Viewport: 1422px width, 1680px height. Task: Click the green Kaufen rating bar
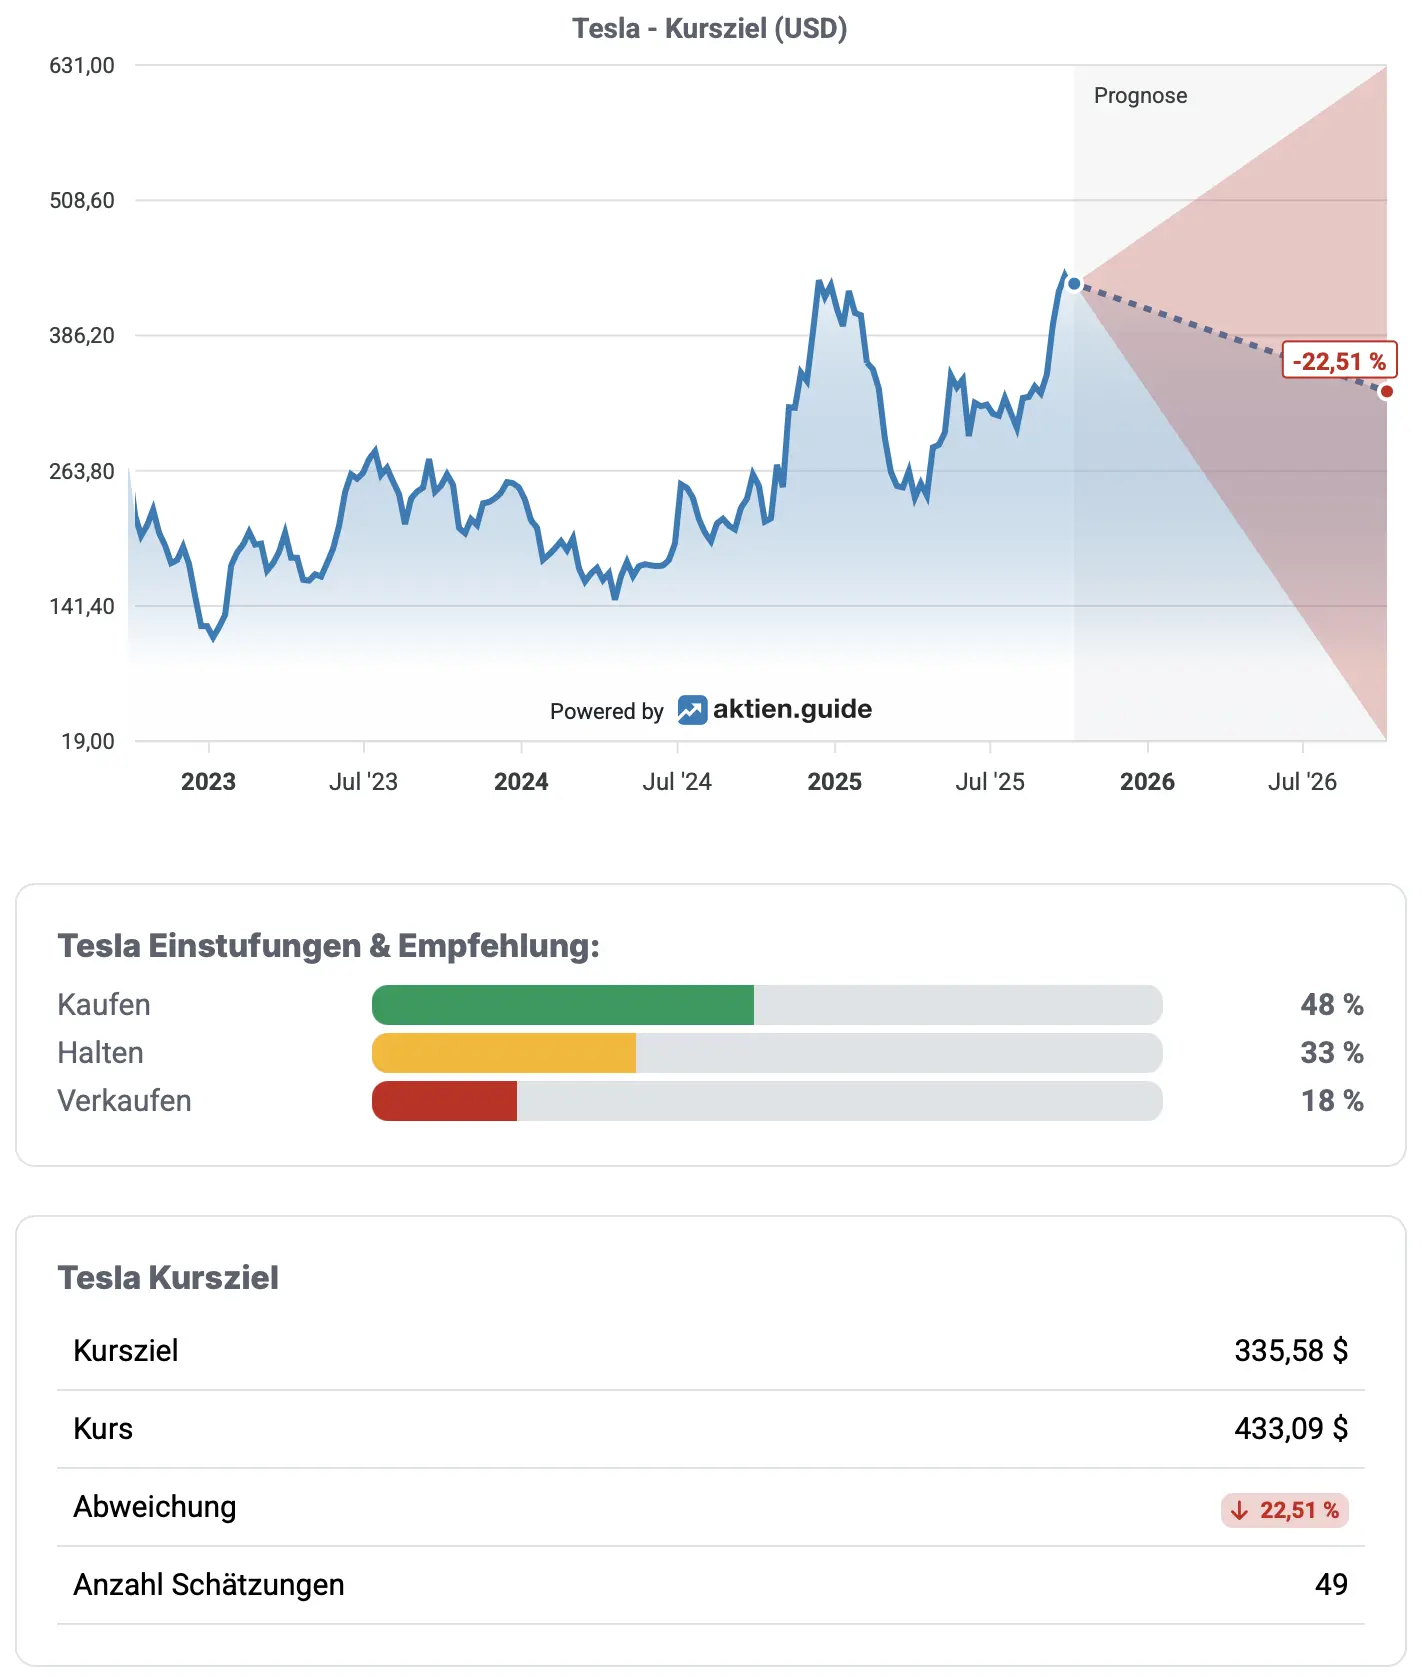[x=563, y=1005]
